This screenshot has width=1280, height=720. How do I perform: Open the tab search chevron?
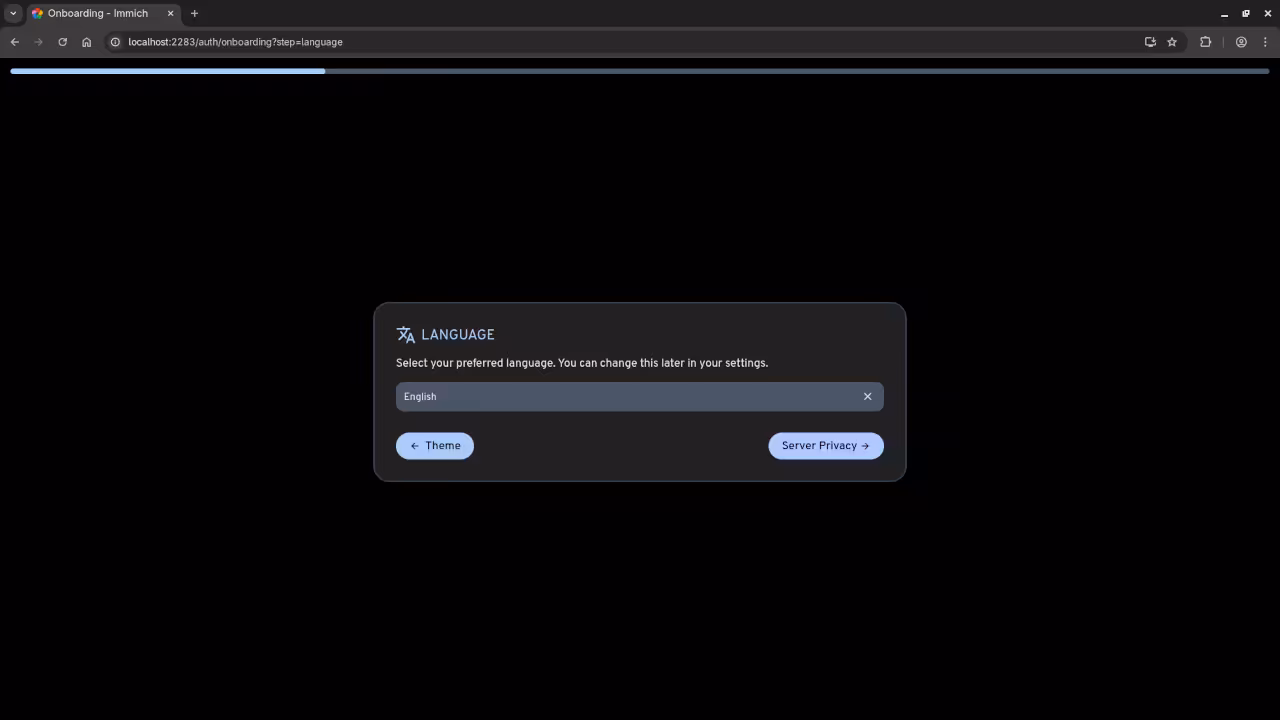pyautogui.click(x=13, y=13)
